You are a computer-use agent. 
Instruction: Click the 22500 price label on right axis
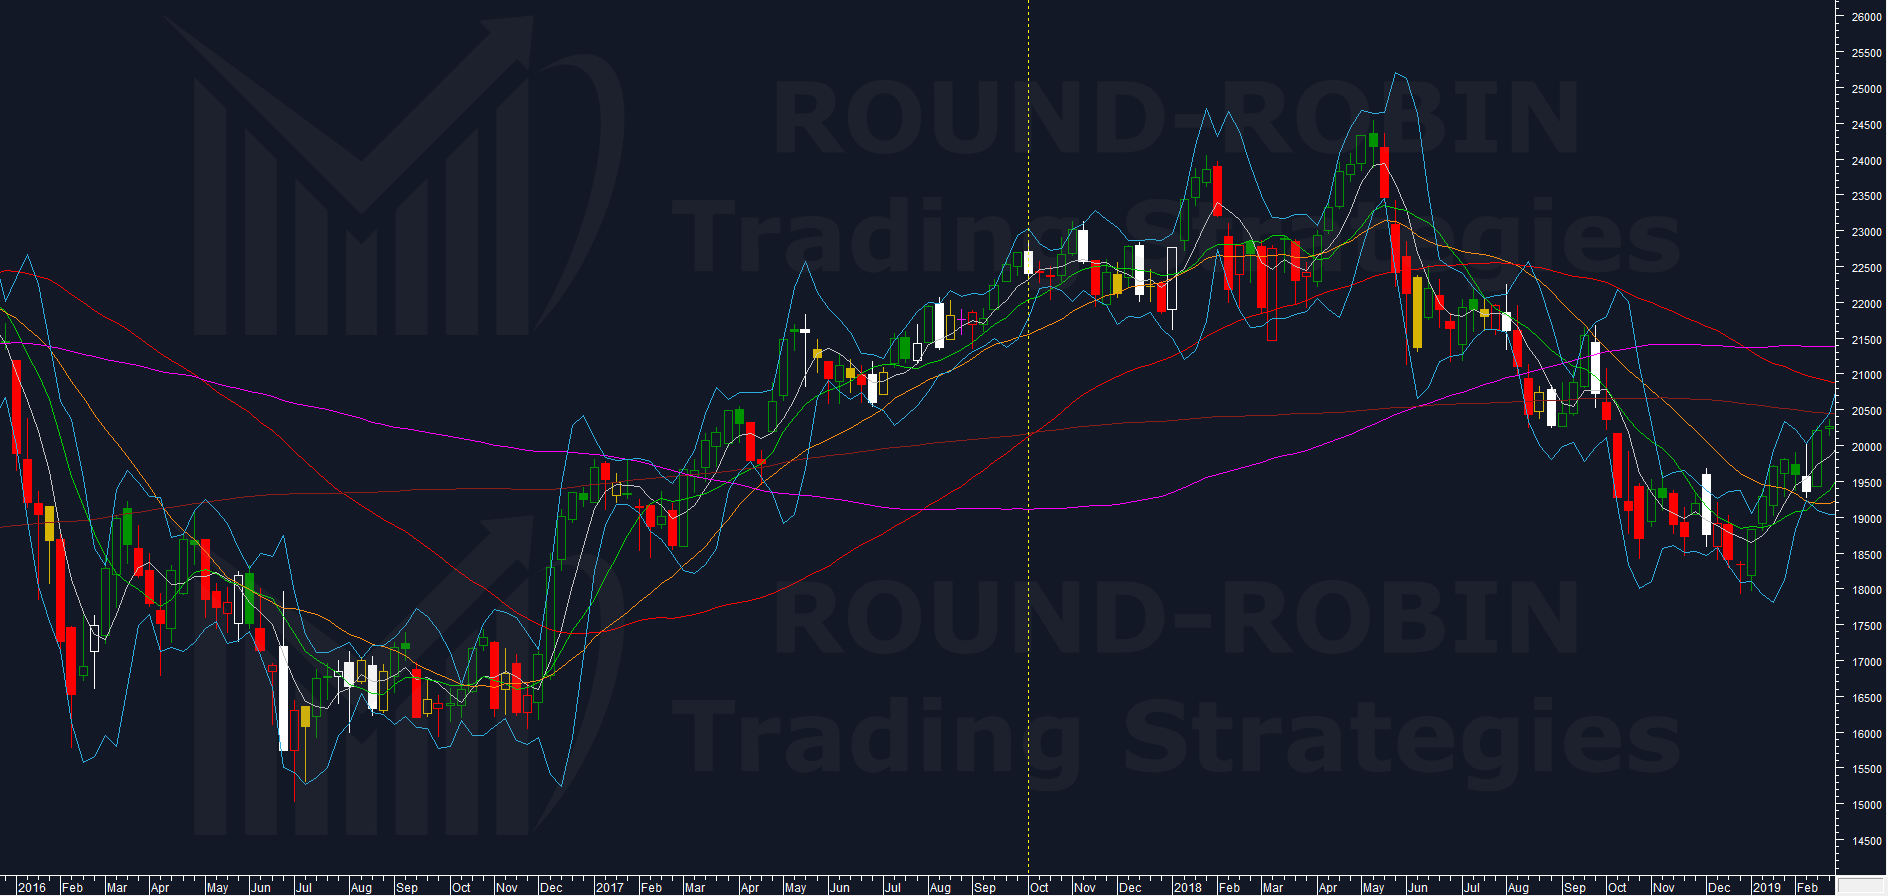(x=1866, y=268)
